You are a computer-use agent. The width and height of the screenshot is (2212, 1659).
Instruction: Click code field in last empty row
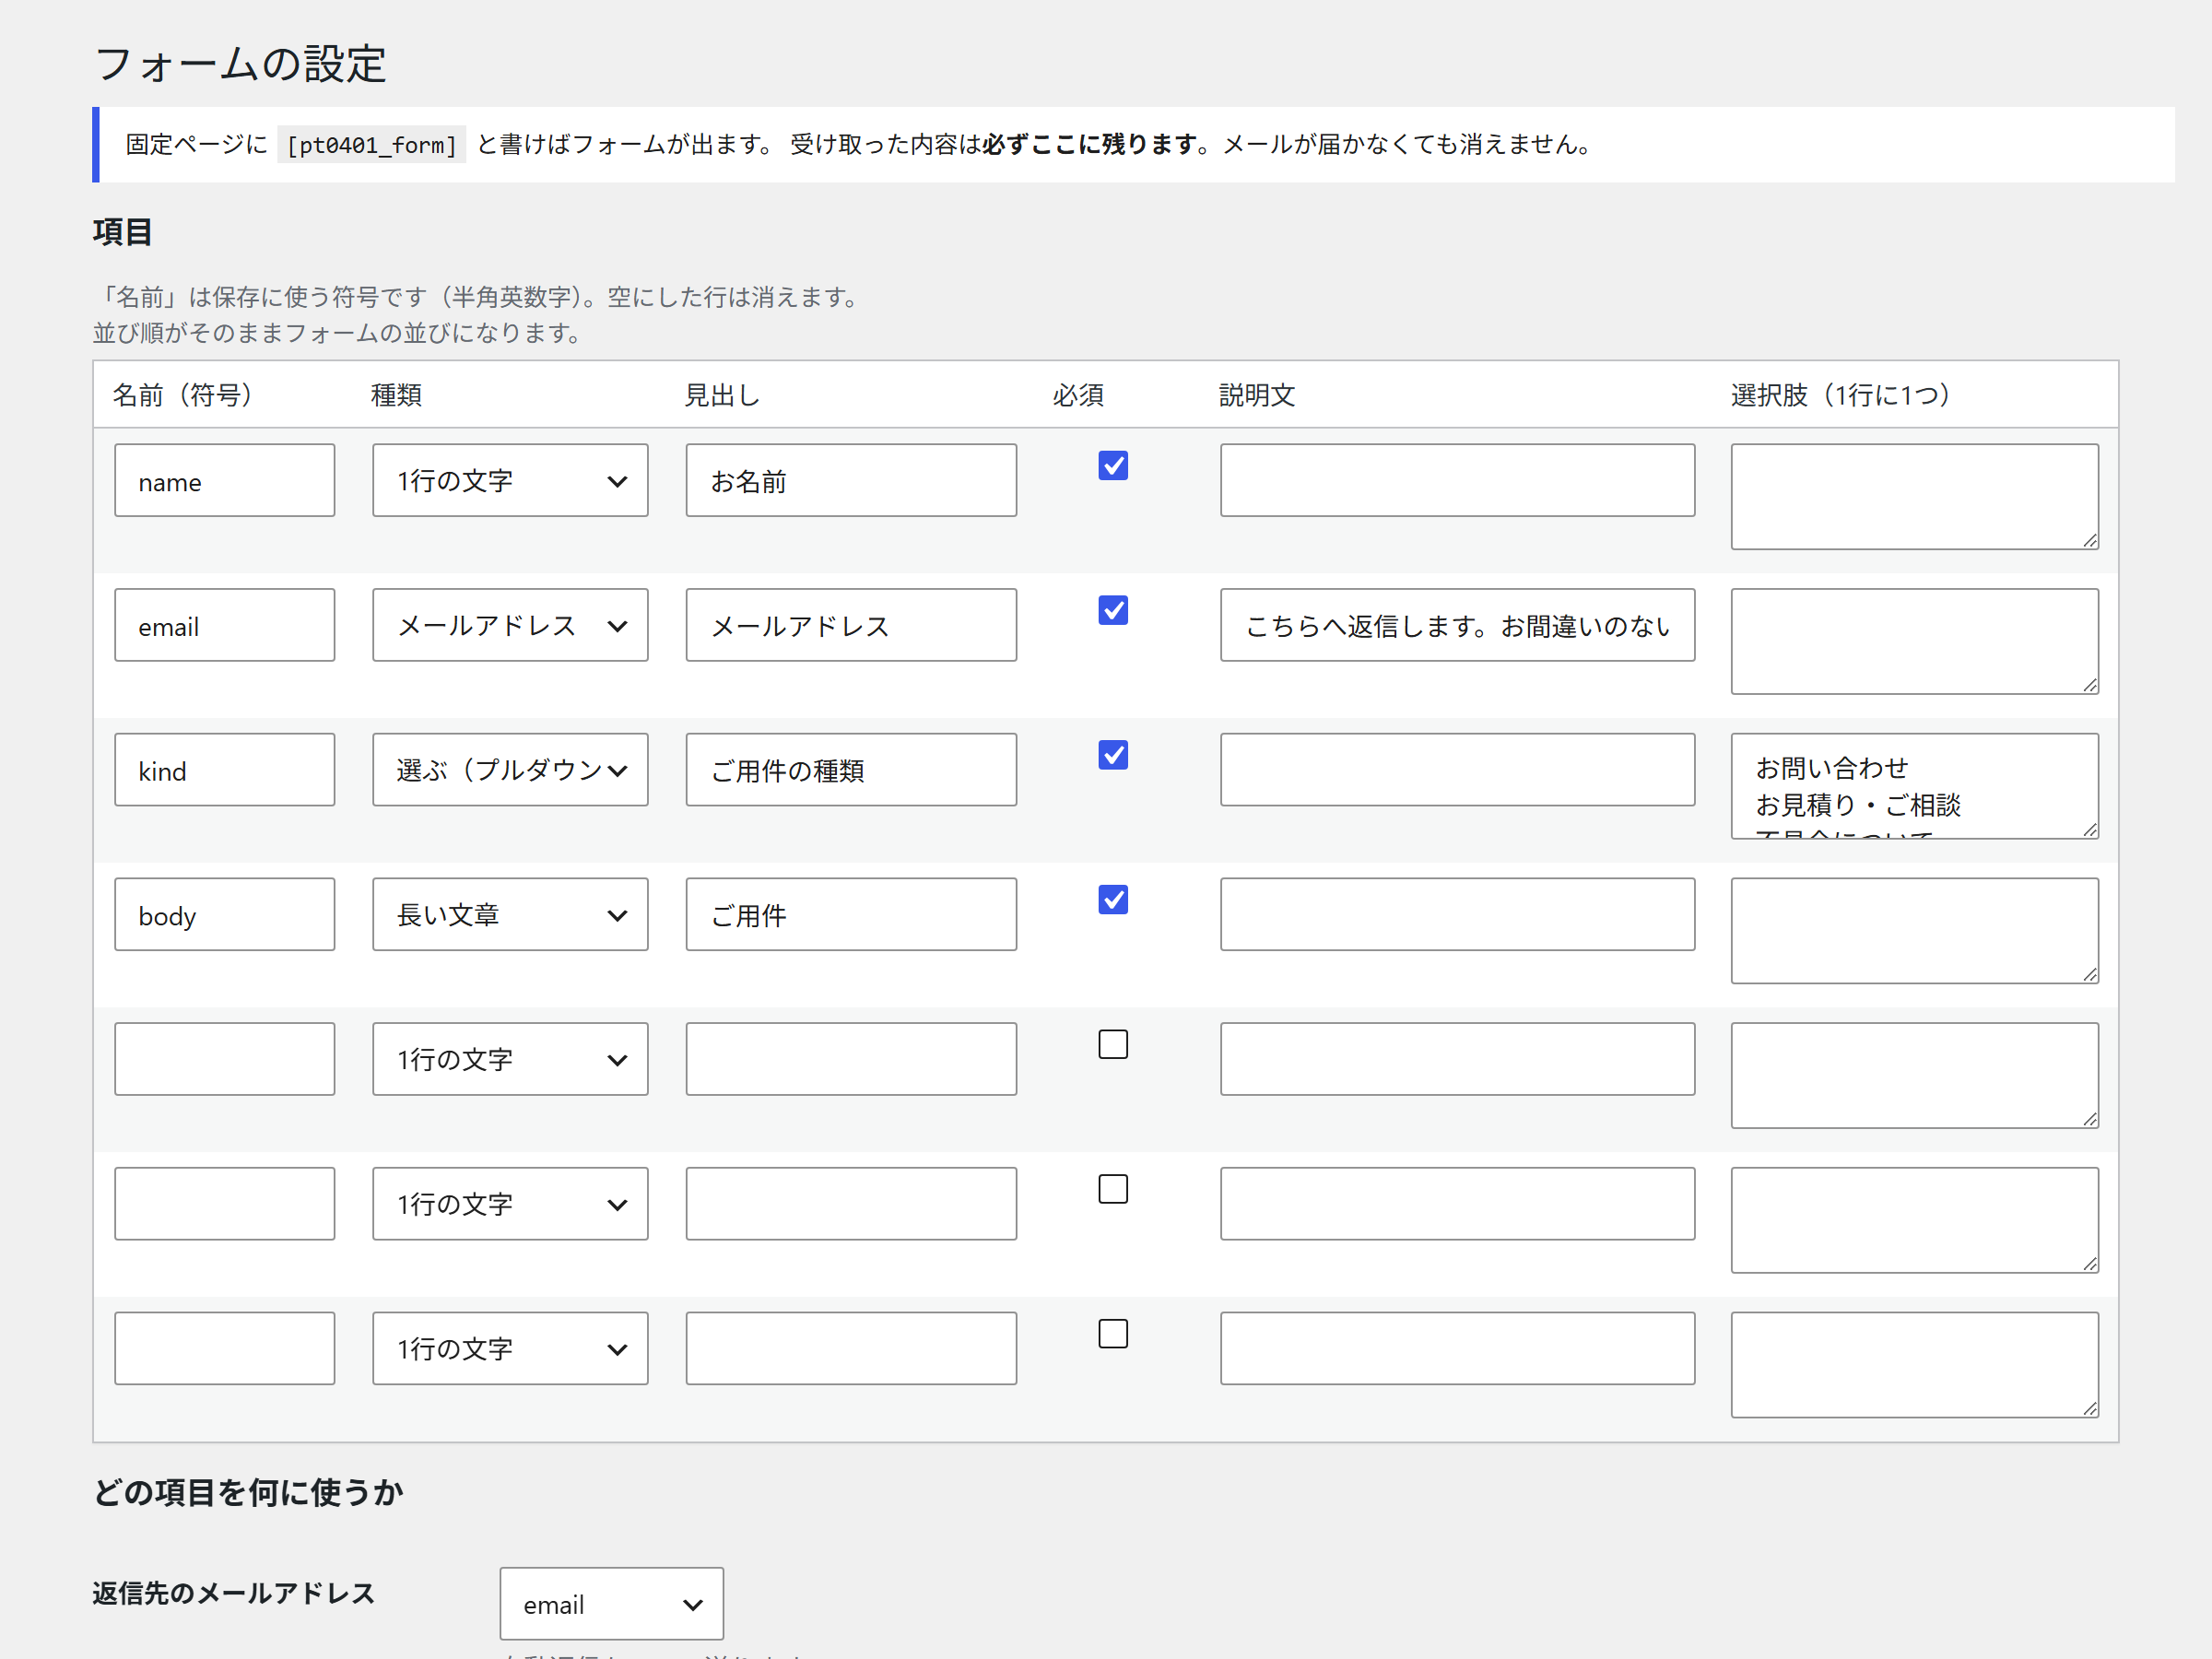225,1349
